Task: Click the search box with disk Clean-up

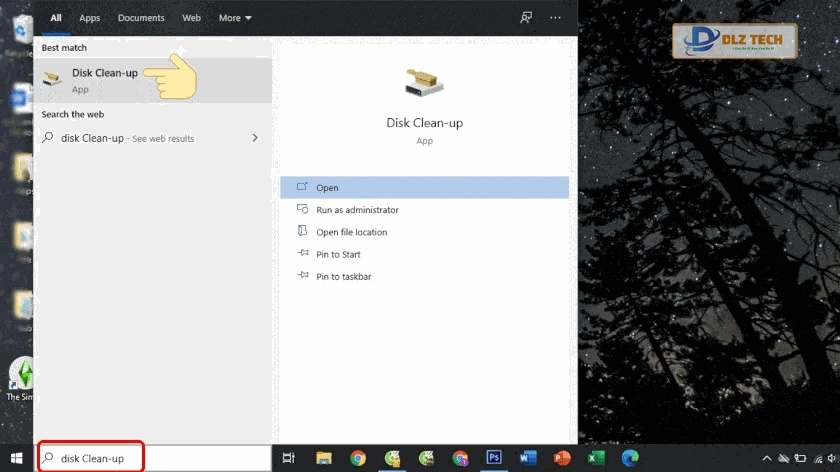Action: (x=92, y=458)
